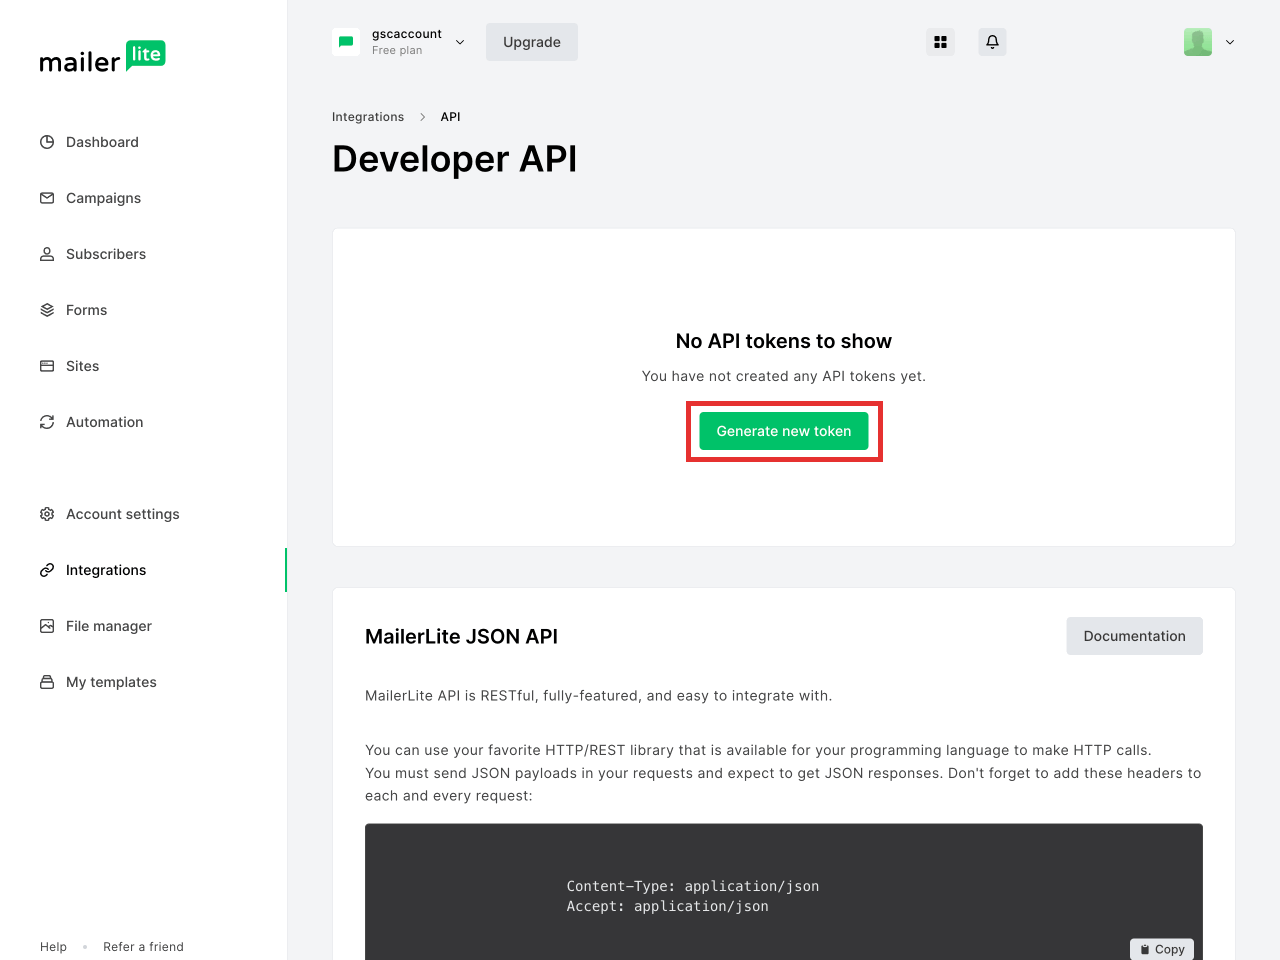1280x960 pixels.
Task: Open the Refer a friend link
Action: tap(143, 947)
